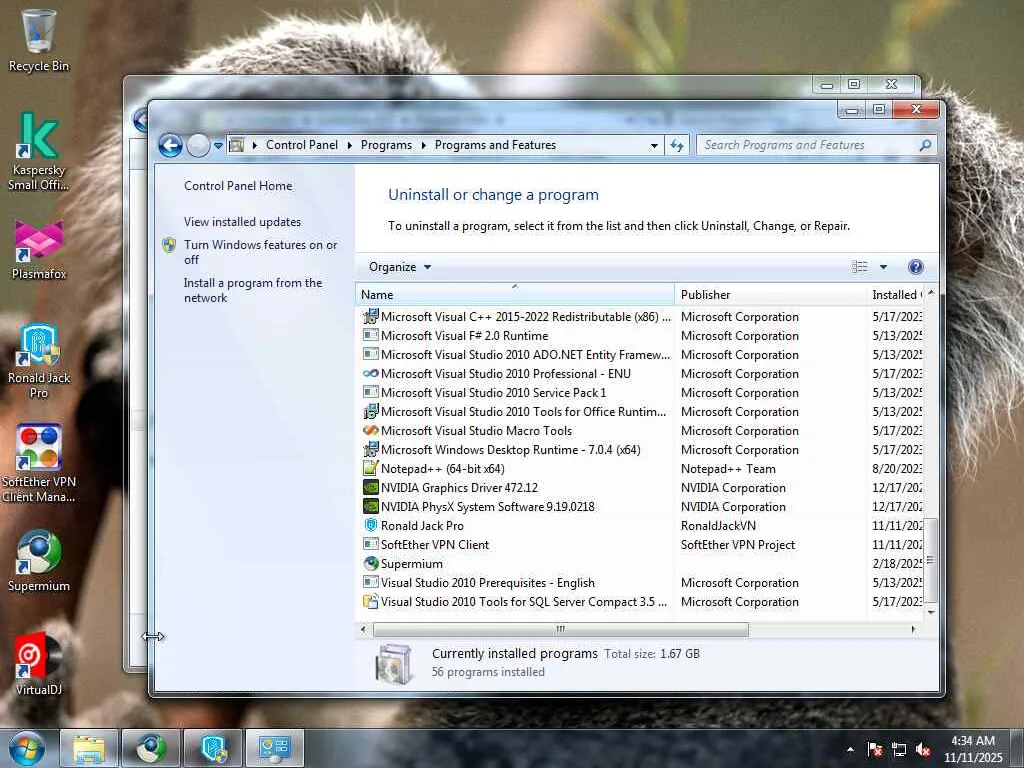
Task: Open VirtualDJ desktop shortcut
Action: point(39,664)
